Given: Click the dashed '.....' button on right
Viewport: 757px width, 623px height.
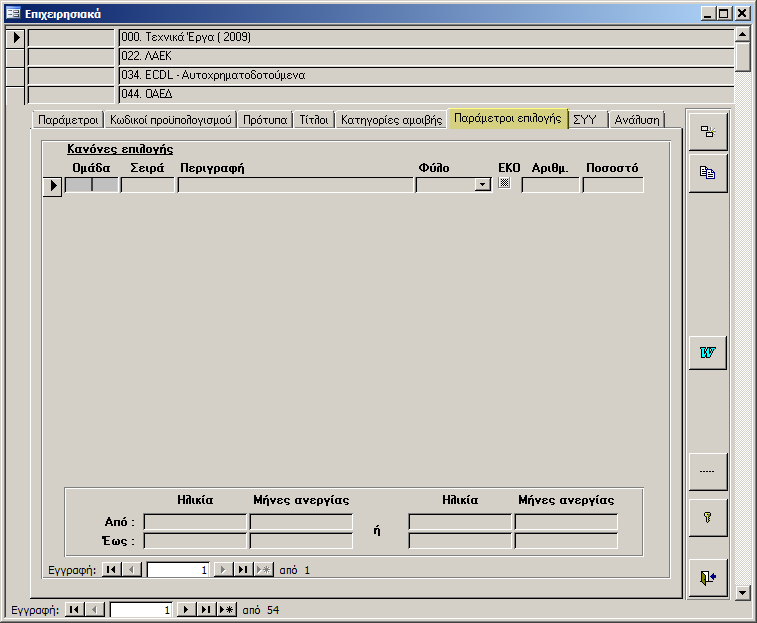Looking at the screenshot, I should click(707, 471).
